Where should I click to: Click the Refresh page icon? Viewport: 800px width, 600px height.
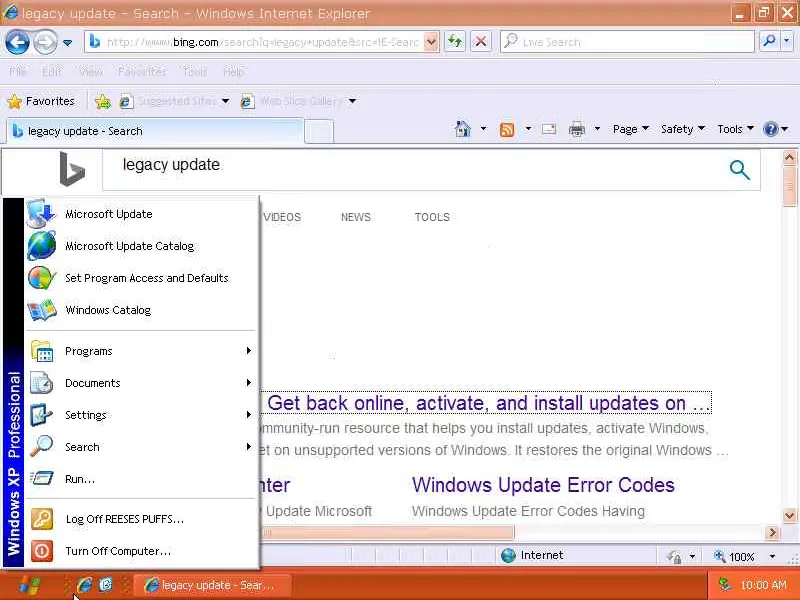click(x=455, y=42)
